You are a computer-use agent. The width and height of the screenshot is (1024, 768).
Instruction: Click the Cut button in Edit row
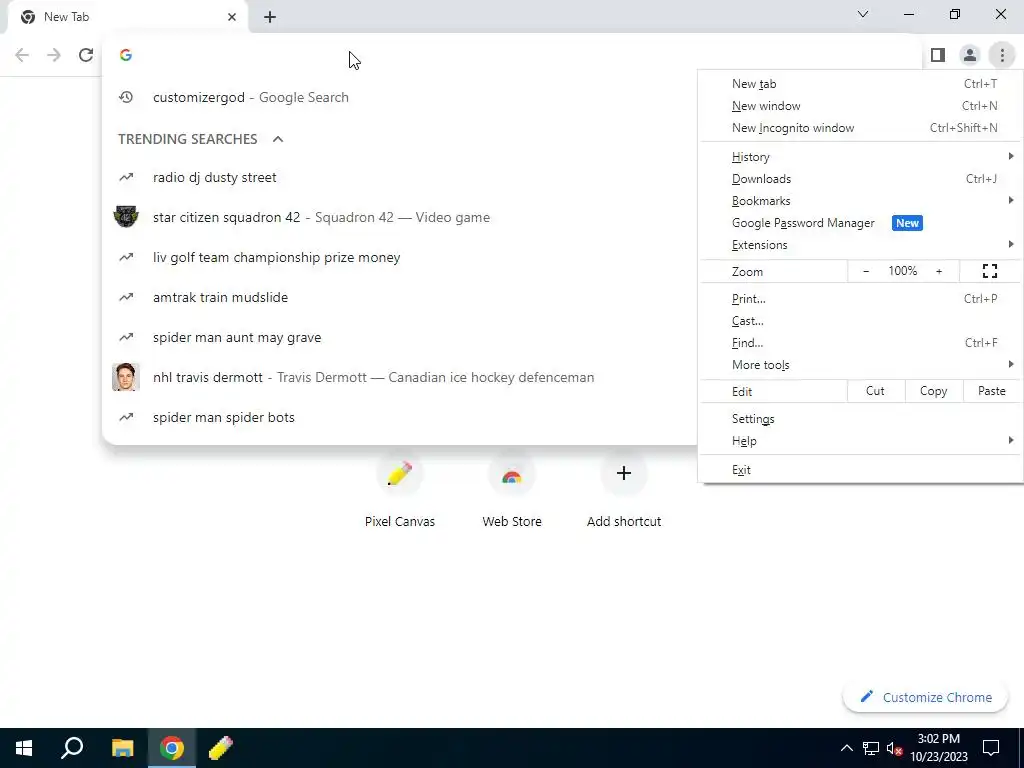pos(875,391)
